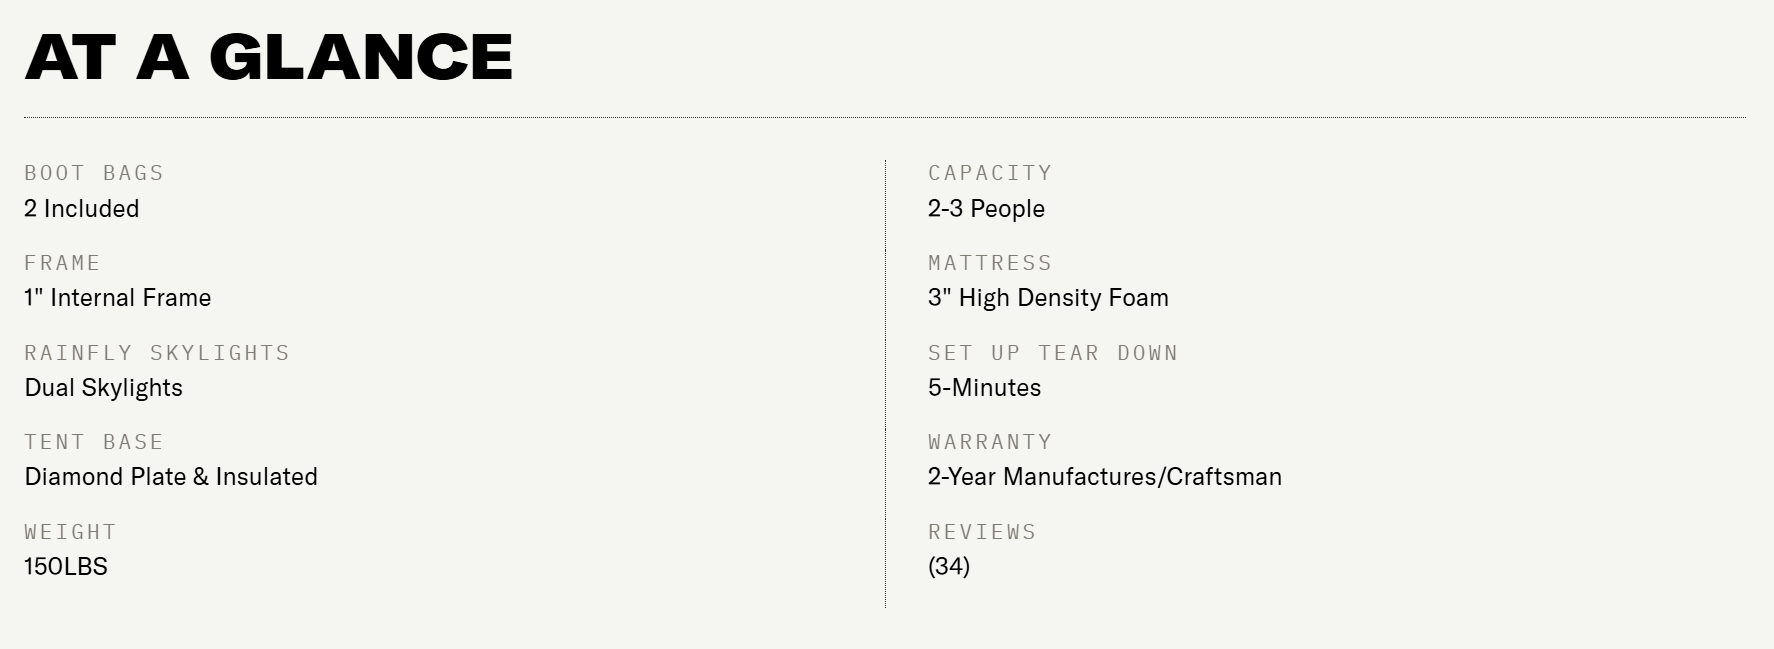Click the 1" Internal Frame value
Screen dimensions: 1774x649
118,298
